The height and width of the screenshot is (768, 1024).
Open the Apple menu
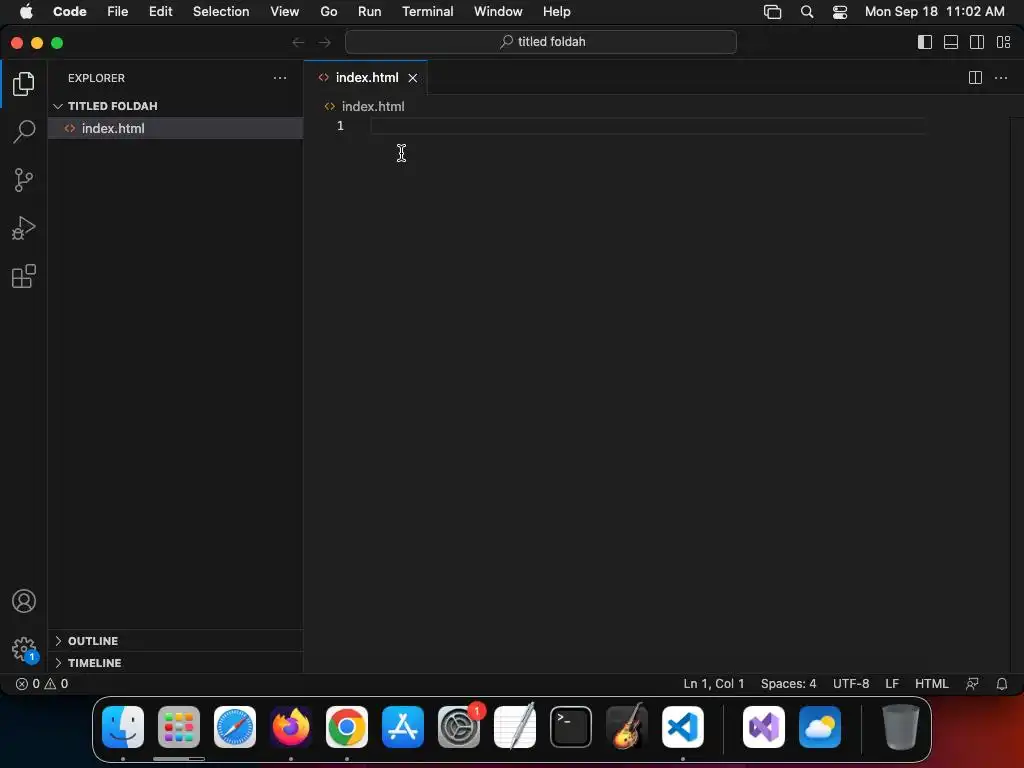click(x=26, y=12)
